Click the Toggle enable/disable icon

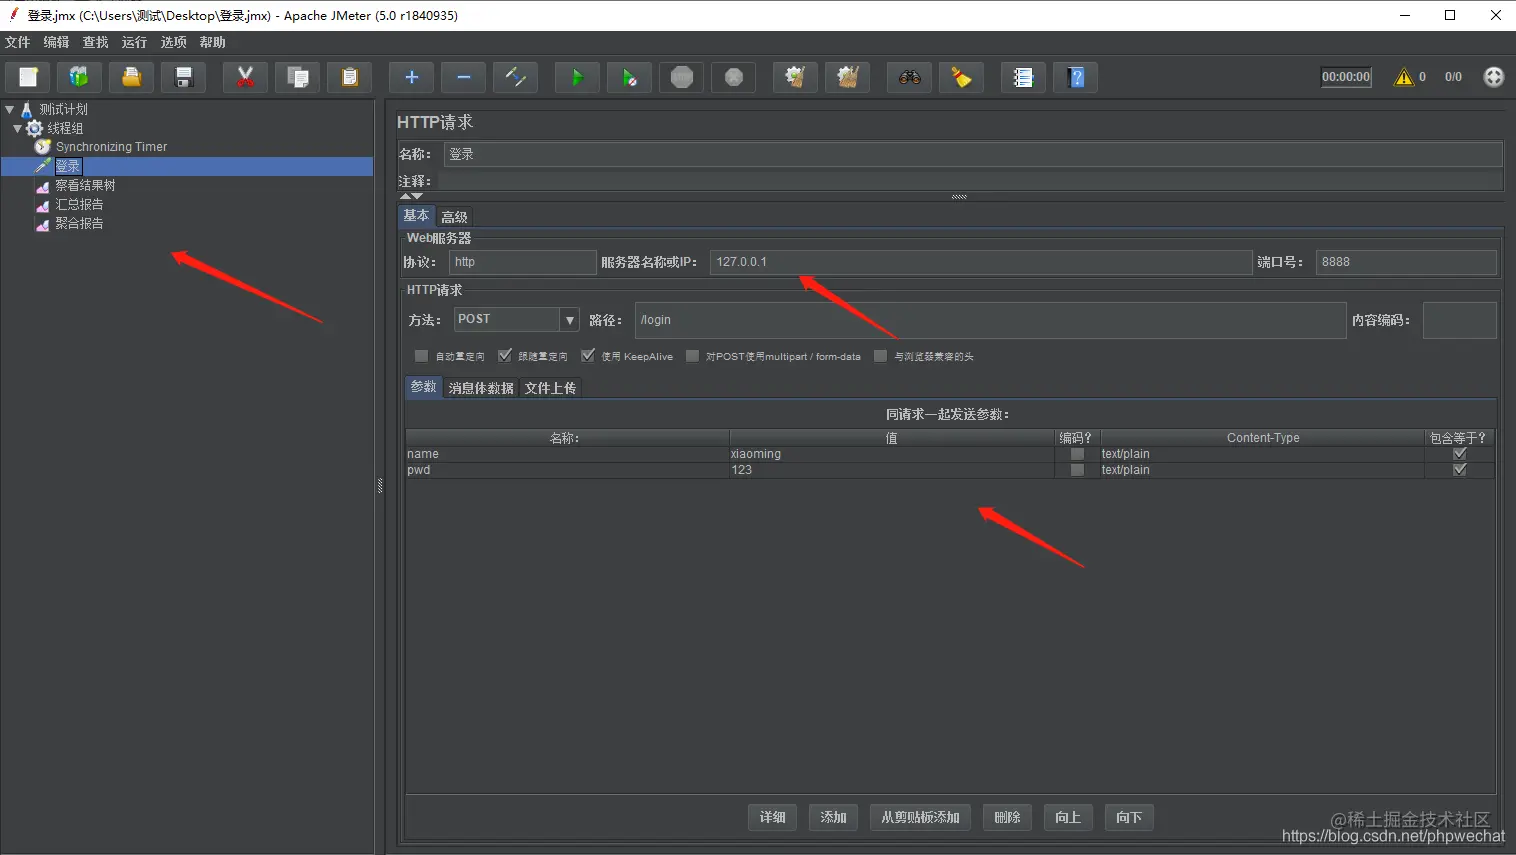pos(515,77)
